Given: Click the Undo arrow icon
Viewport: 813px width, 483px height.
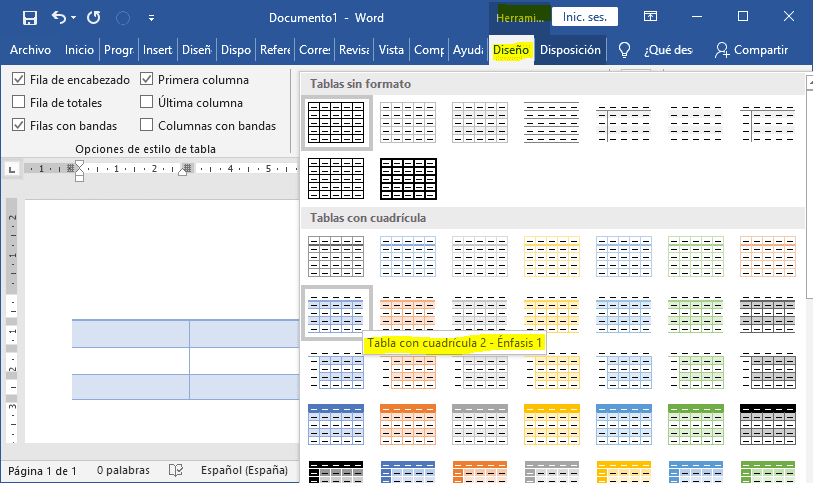Looking at the screenshot, I should point(59,18).
